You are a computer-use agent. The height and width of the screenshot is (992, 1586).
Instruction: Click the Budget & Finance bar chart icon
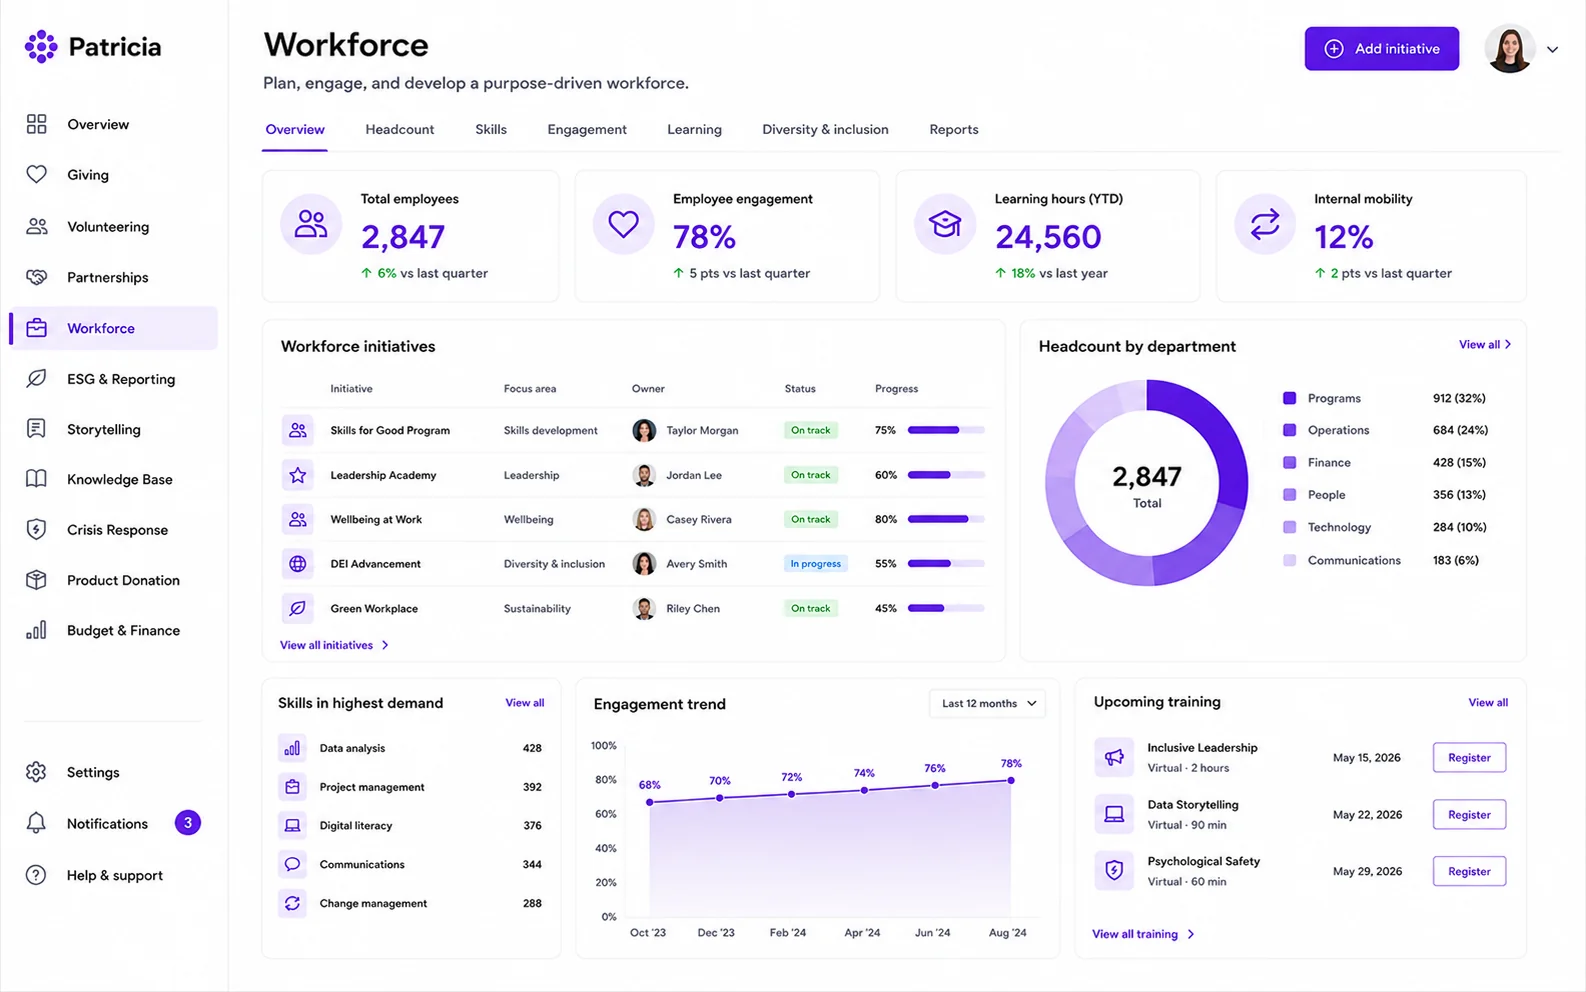pos(36,630)
